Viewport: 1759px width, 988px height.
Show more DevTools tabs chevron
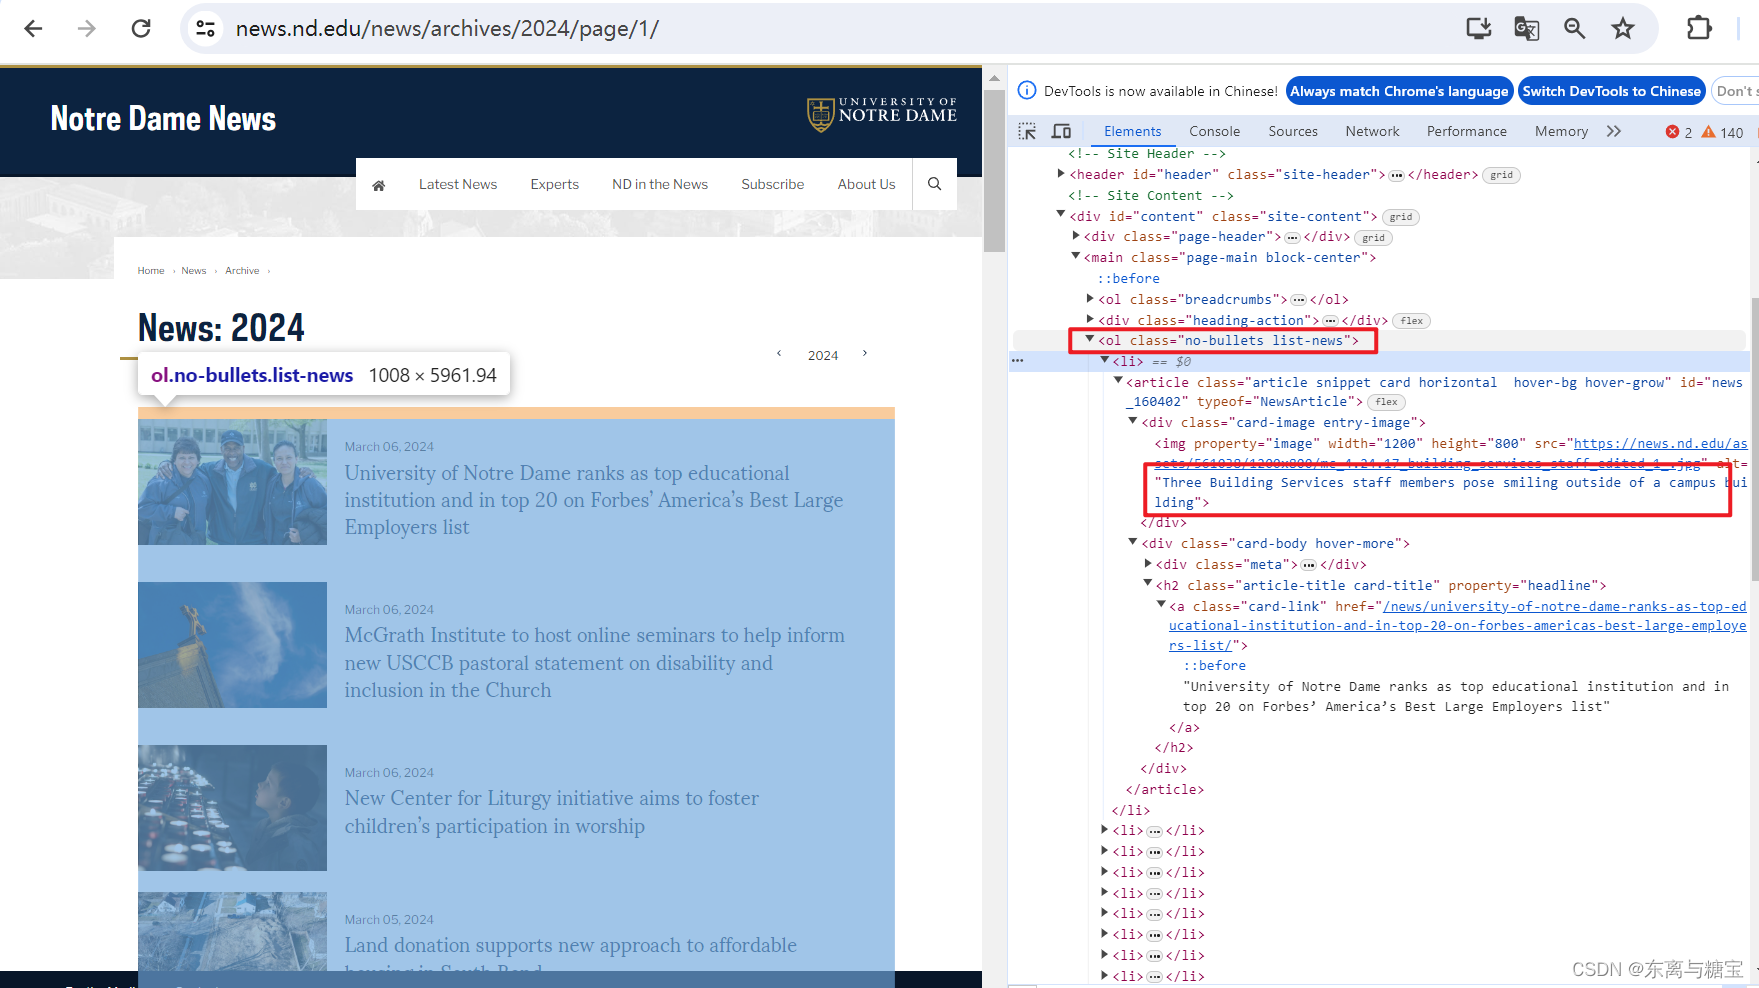[x=1614, y=131]
